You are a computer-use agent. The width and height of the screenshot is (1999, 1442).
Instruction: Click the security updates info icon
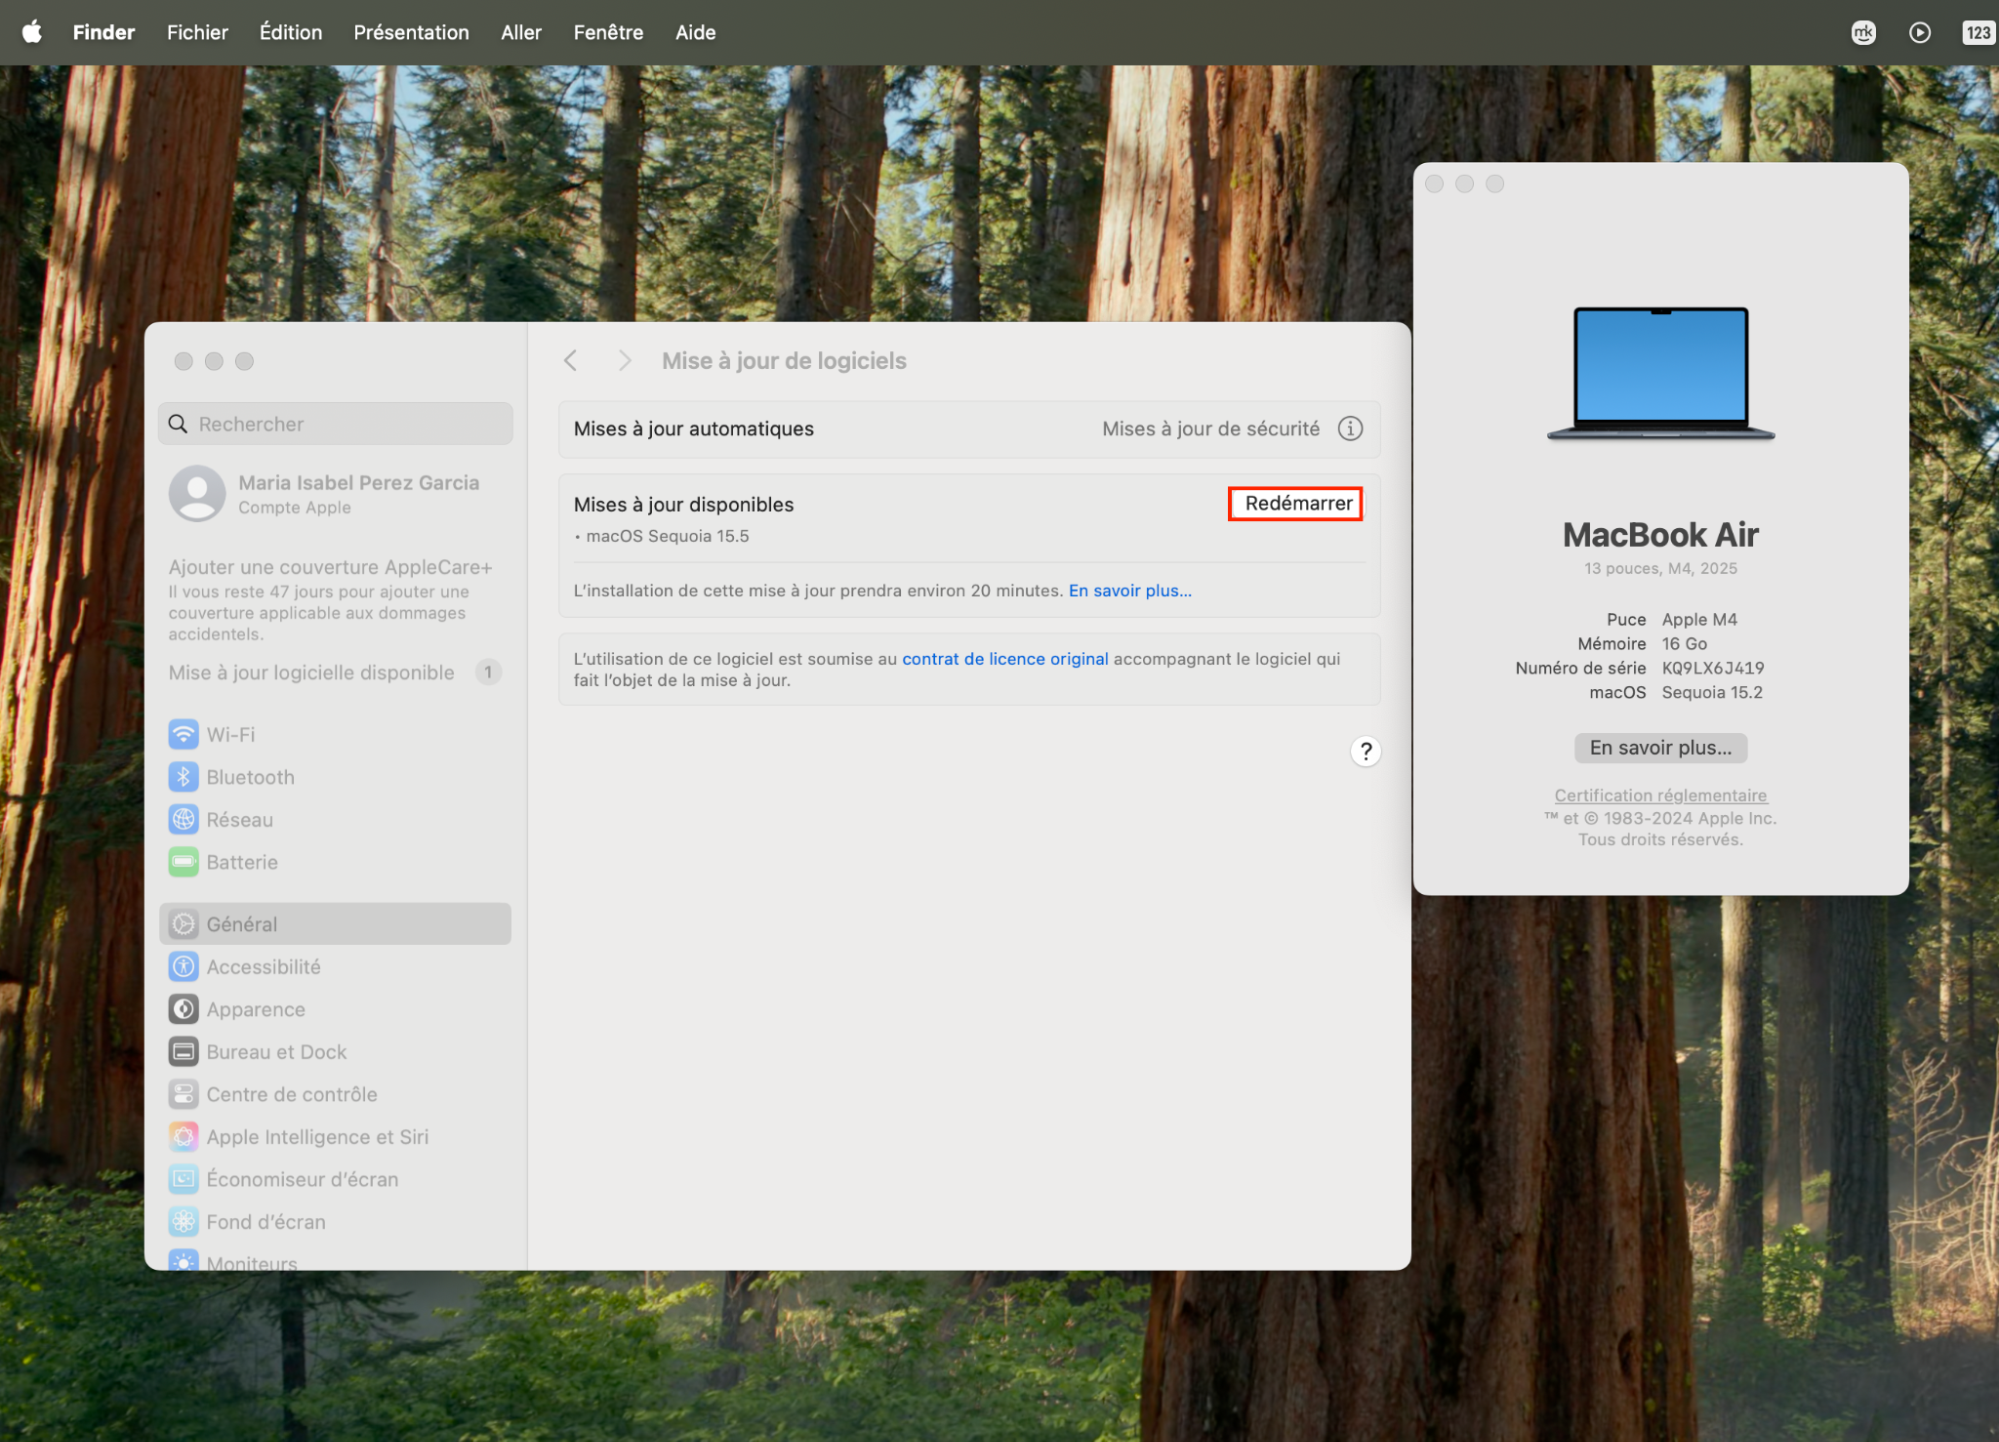click(x=1350, y=428)
